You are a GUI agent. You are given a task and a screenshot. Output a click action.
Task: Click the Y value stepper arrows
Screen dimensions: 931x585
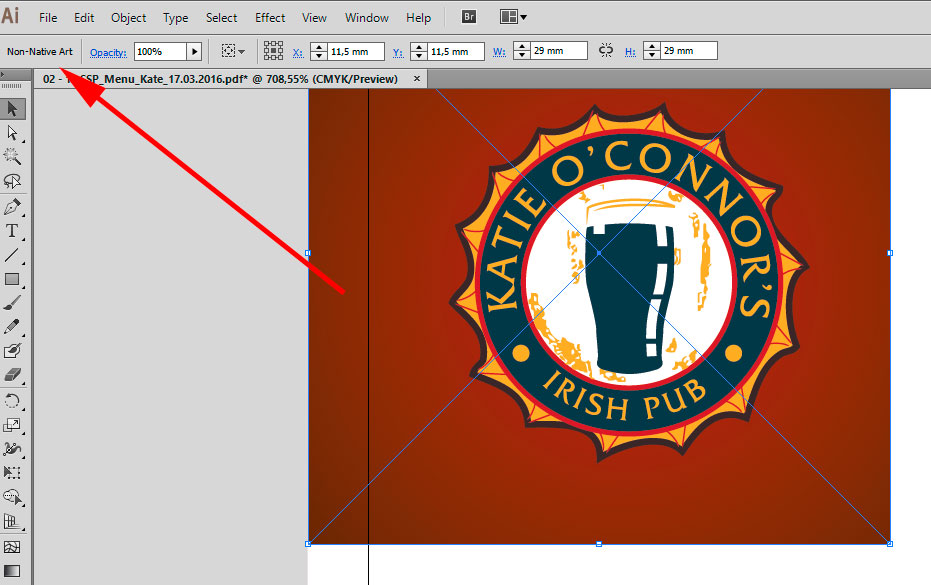(419, 52)
